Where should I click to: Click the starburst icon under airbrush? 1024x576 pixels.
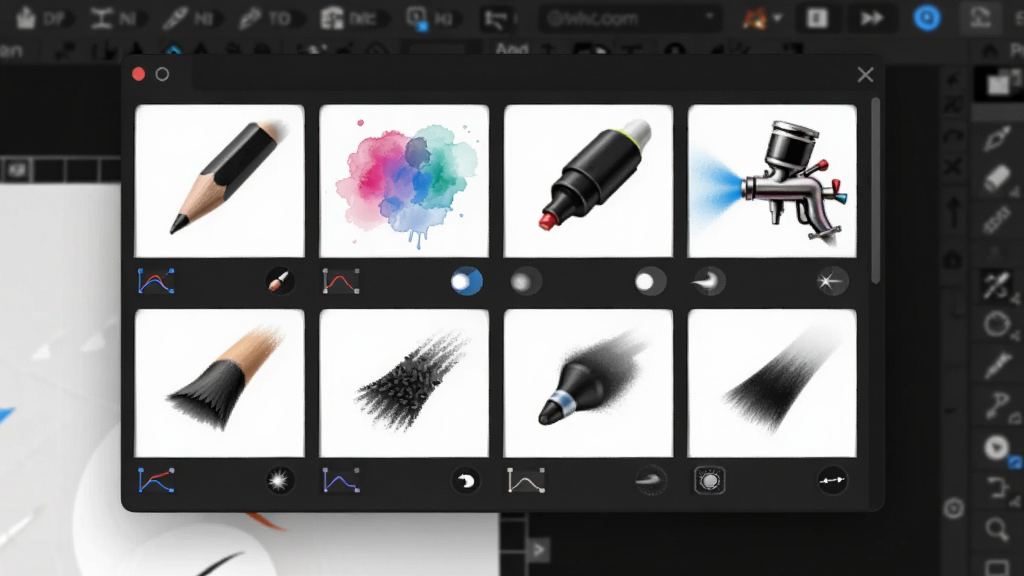click(x=832, y=281)
